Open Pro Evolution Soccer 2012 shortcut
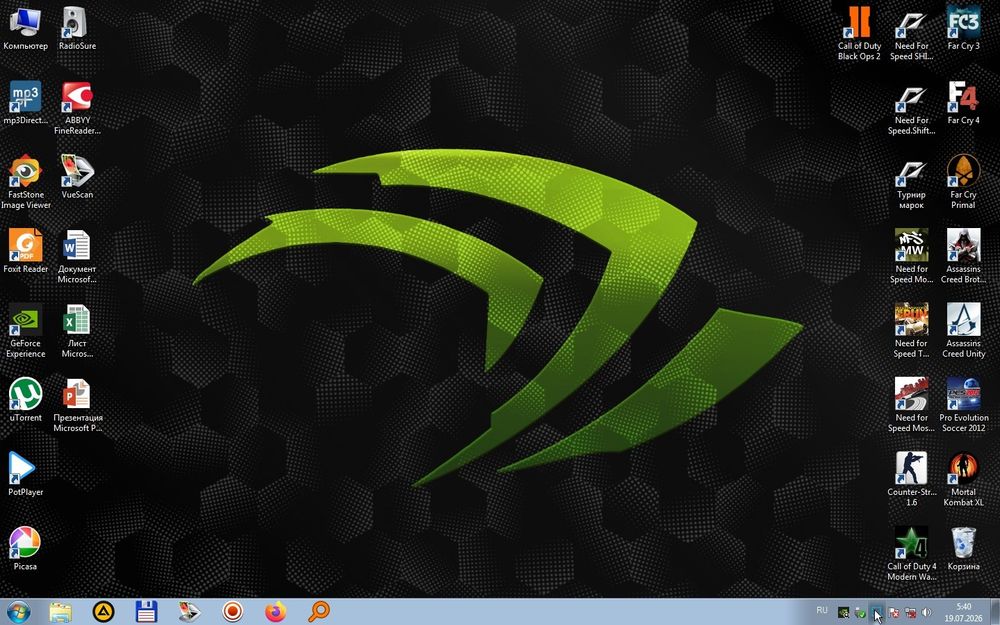1000x625 pixels. click(963, 405)
